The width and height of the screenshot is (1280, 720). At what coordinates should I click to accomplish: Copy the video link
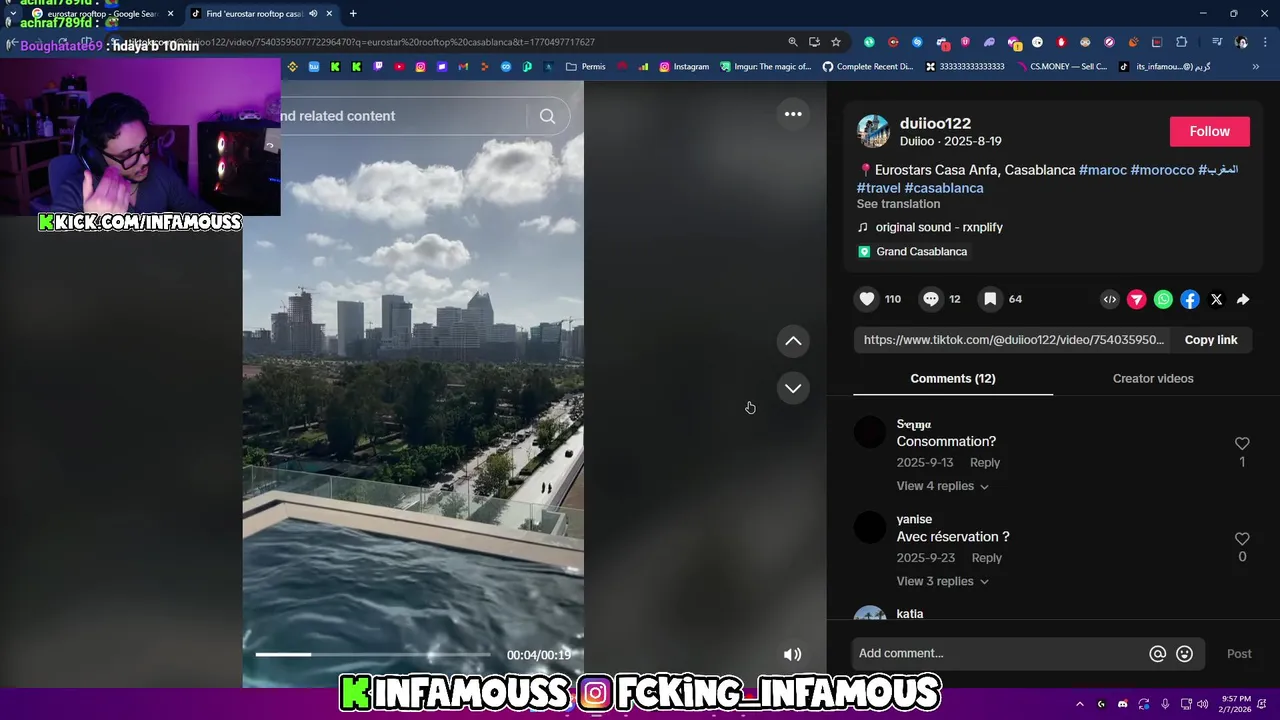[x=1211, y=340]
